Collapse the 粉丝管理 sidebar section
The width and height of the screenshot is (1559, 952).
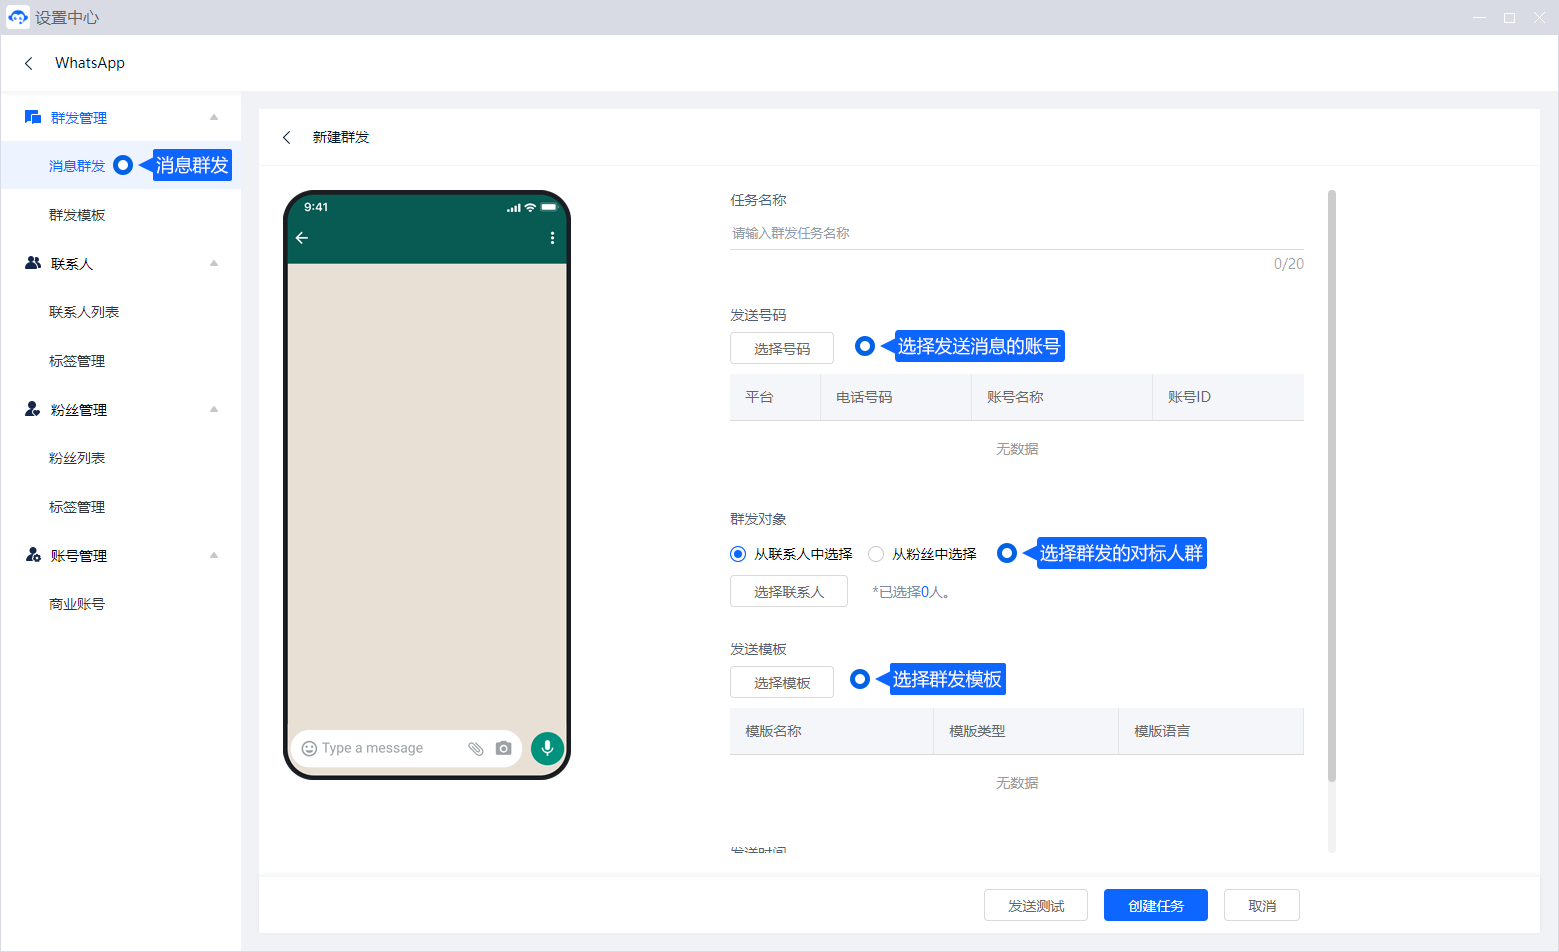214,410
